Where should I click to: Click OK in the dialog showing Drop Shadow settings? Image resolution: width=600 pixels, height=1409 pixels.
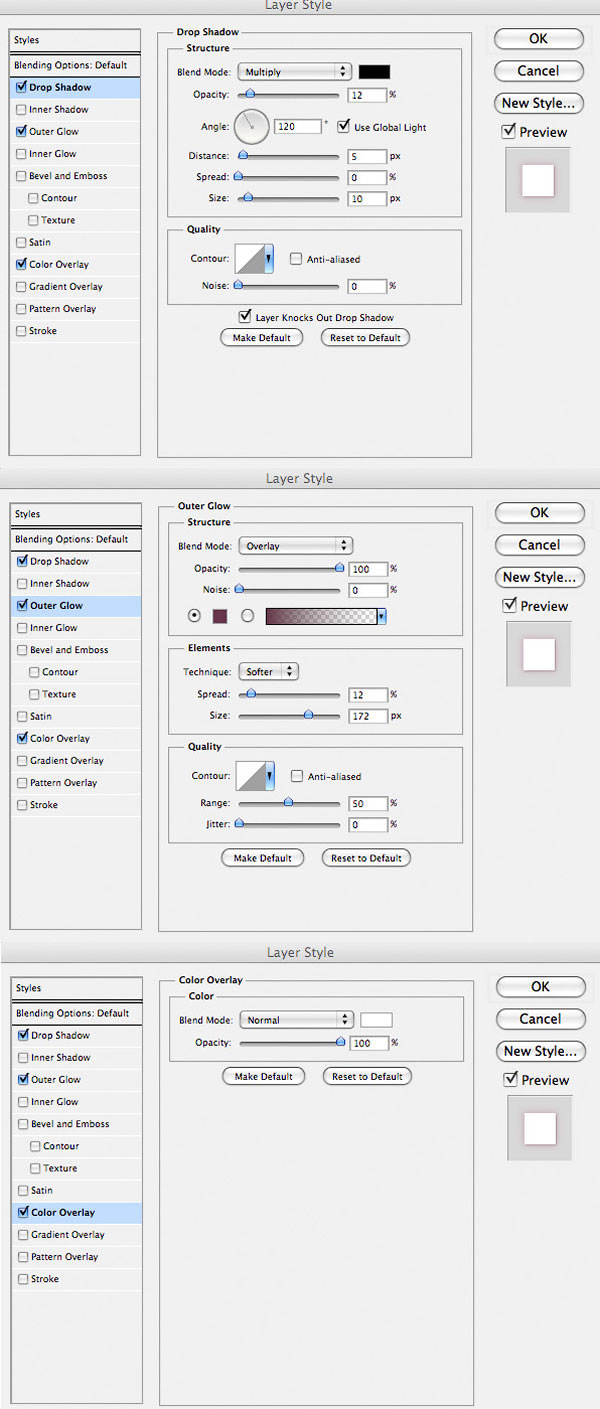pos(538,38)
